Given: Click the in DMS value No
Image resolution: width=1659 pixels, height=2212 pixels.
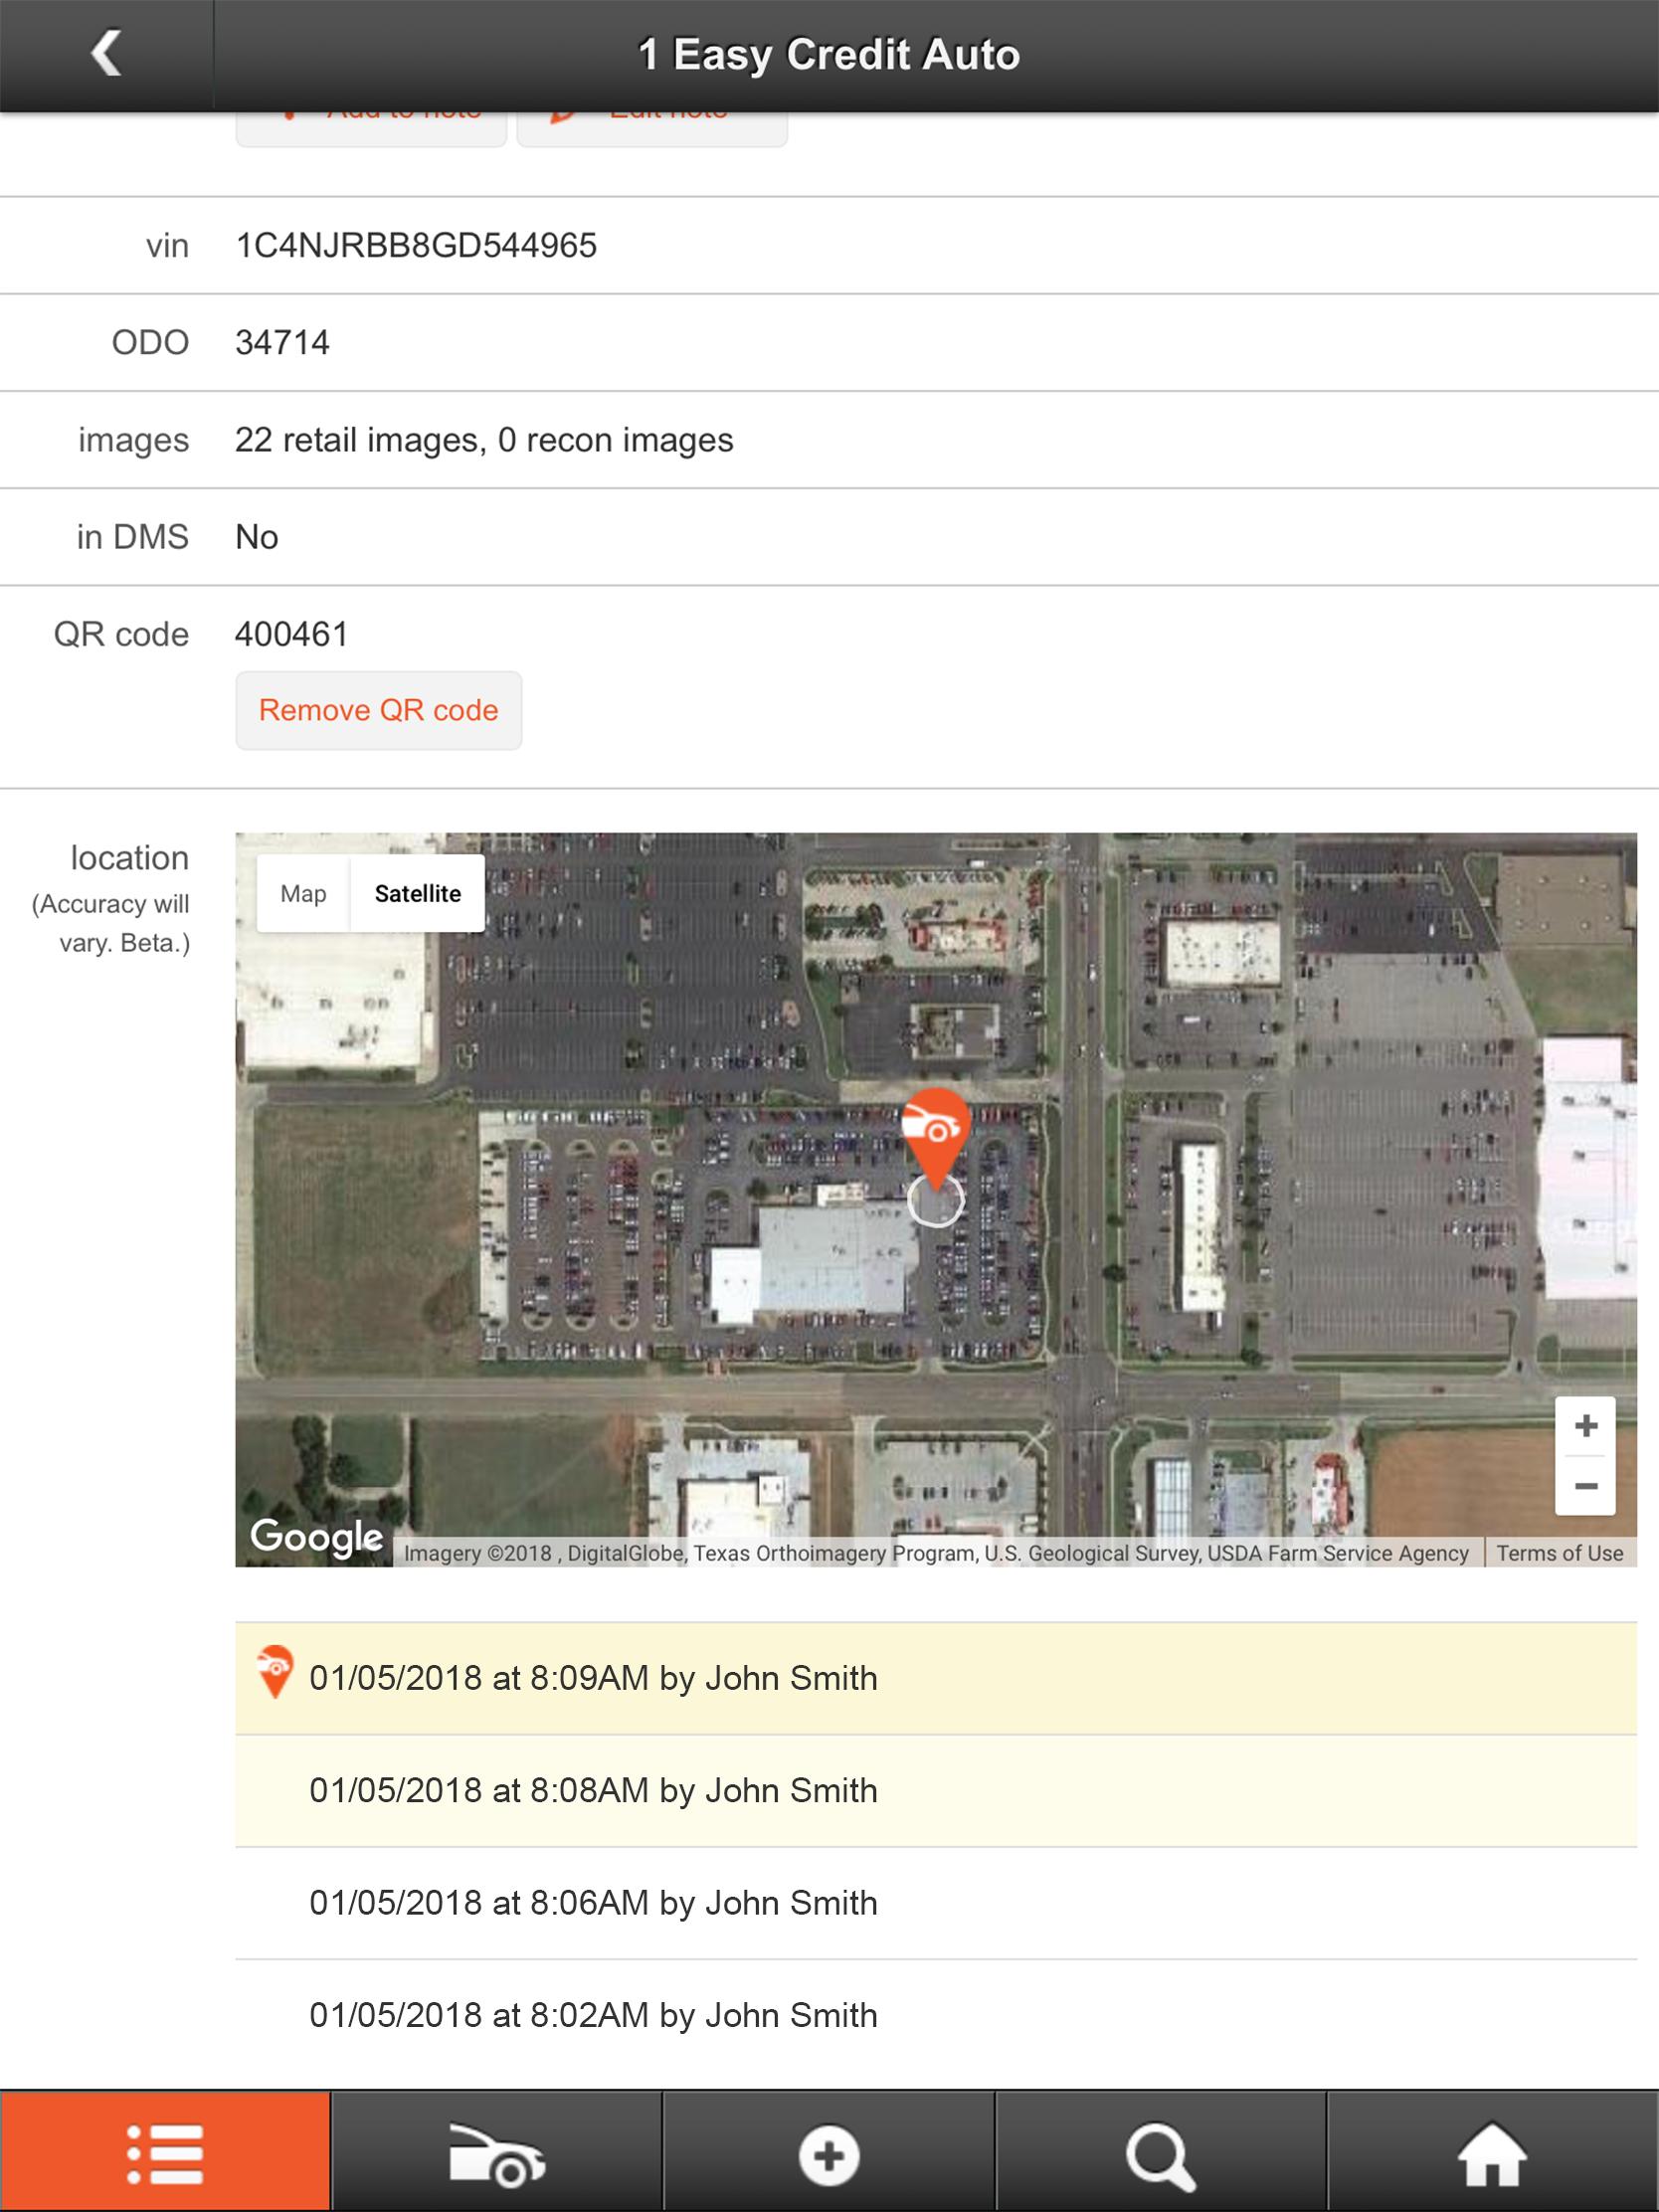Looking at the screenshot, I should [257, 537].
